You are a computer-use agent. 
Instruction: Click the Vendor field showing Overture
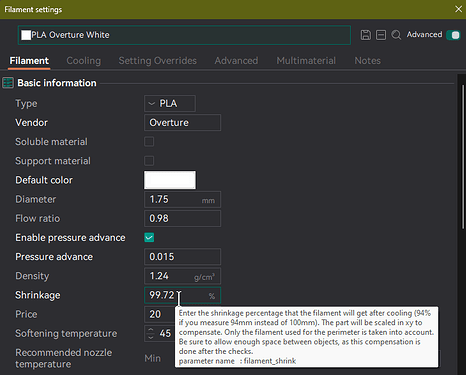(182, 123)
